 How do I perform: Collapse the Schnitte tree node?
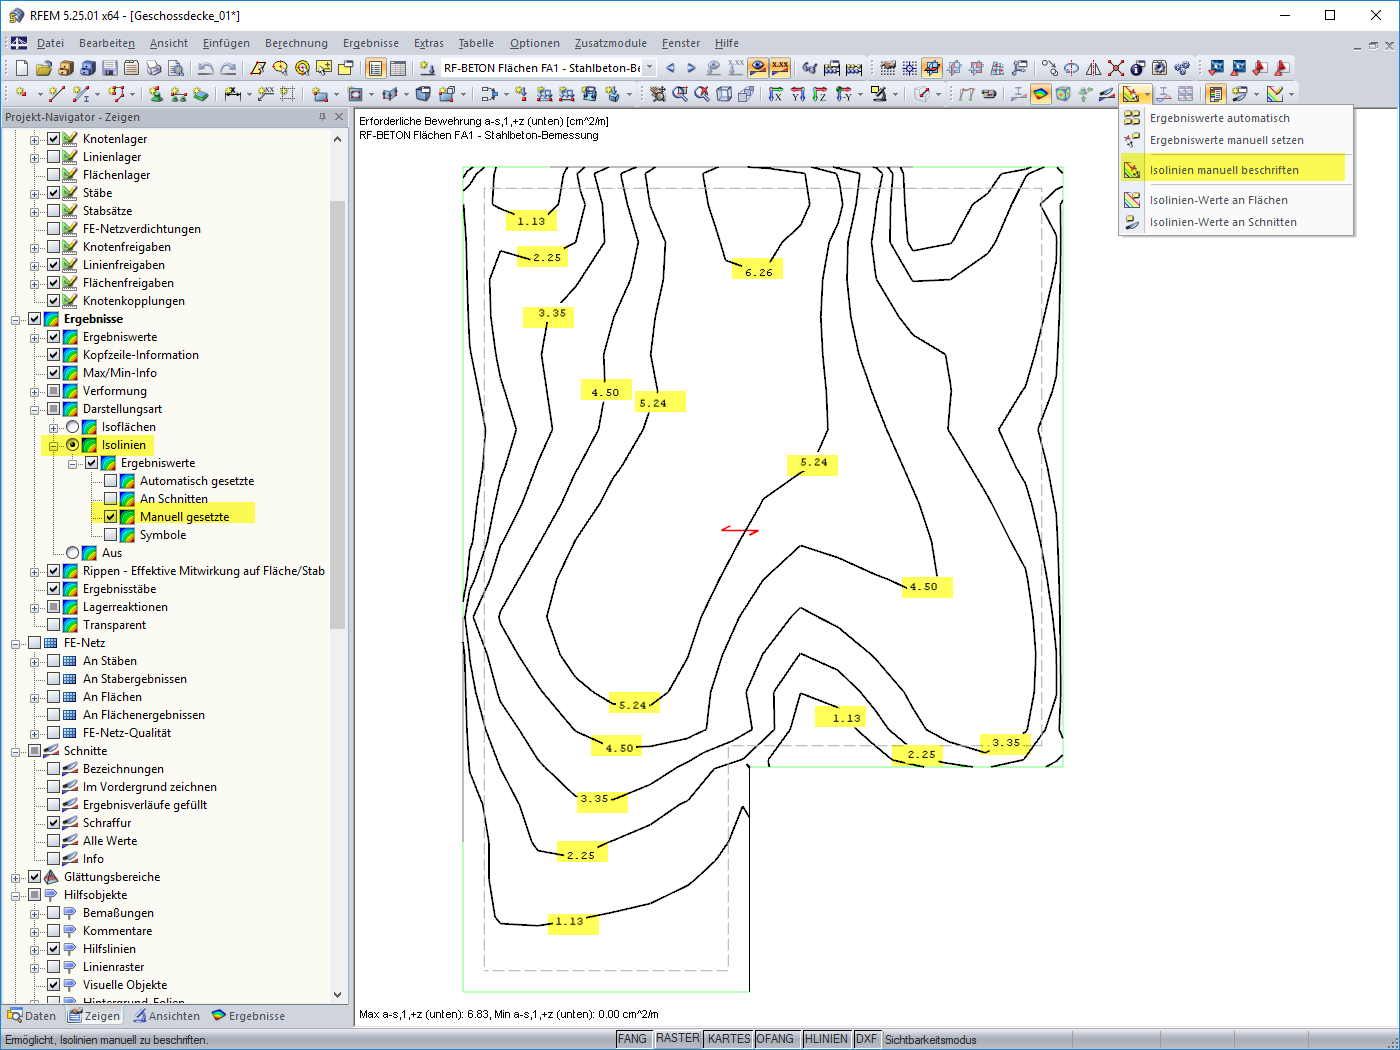[x=16, y=752]
